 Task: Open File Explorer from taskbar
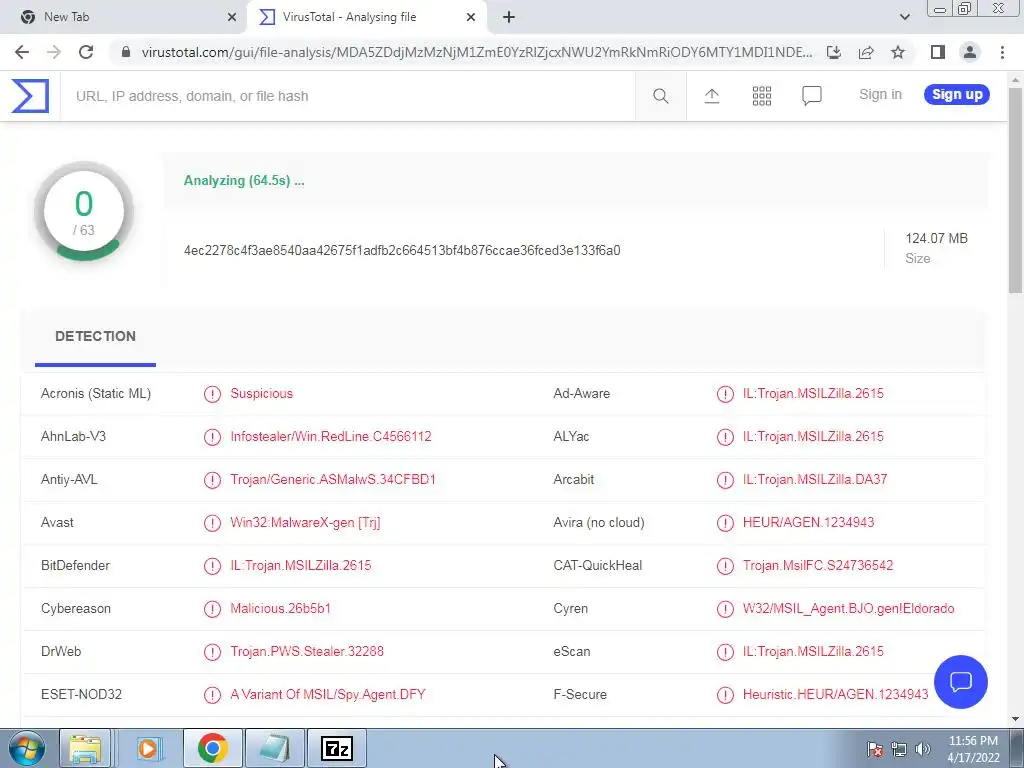click(x=86, y=748)
